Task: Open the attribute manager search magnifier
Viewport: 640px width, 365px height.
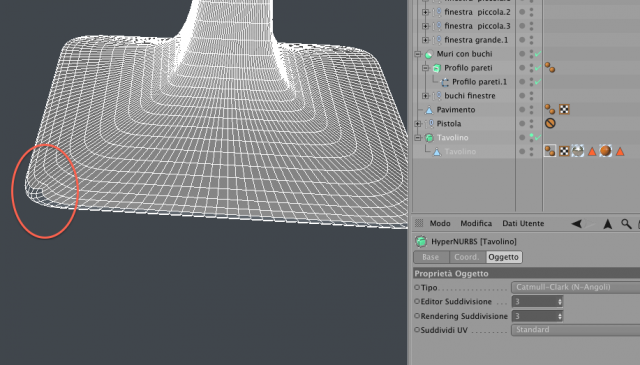Action: click(x=626, y=224)
